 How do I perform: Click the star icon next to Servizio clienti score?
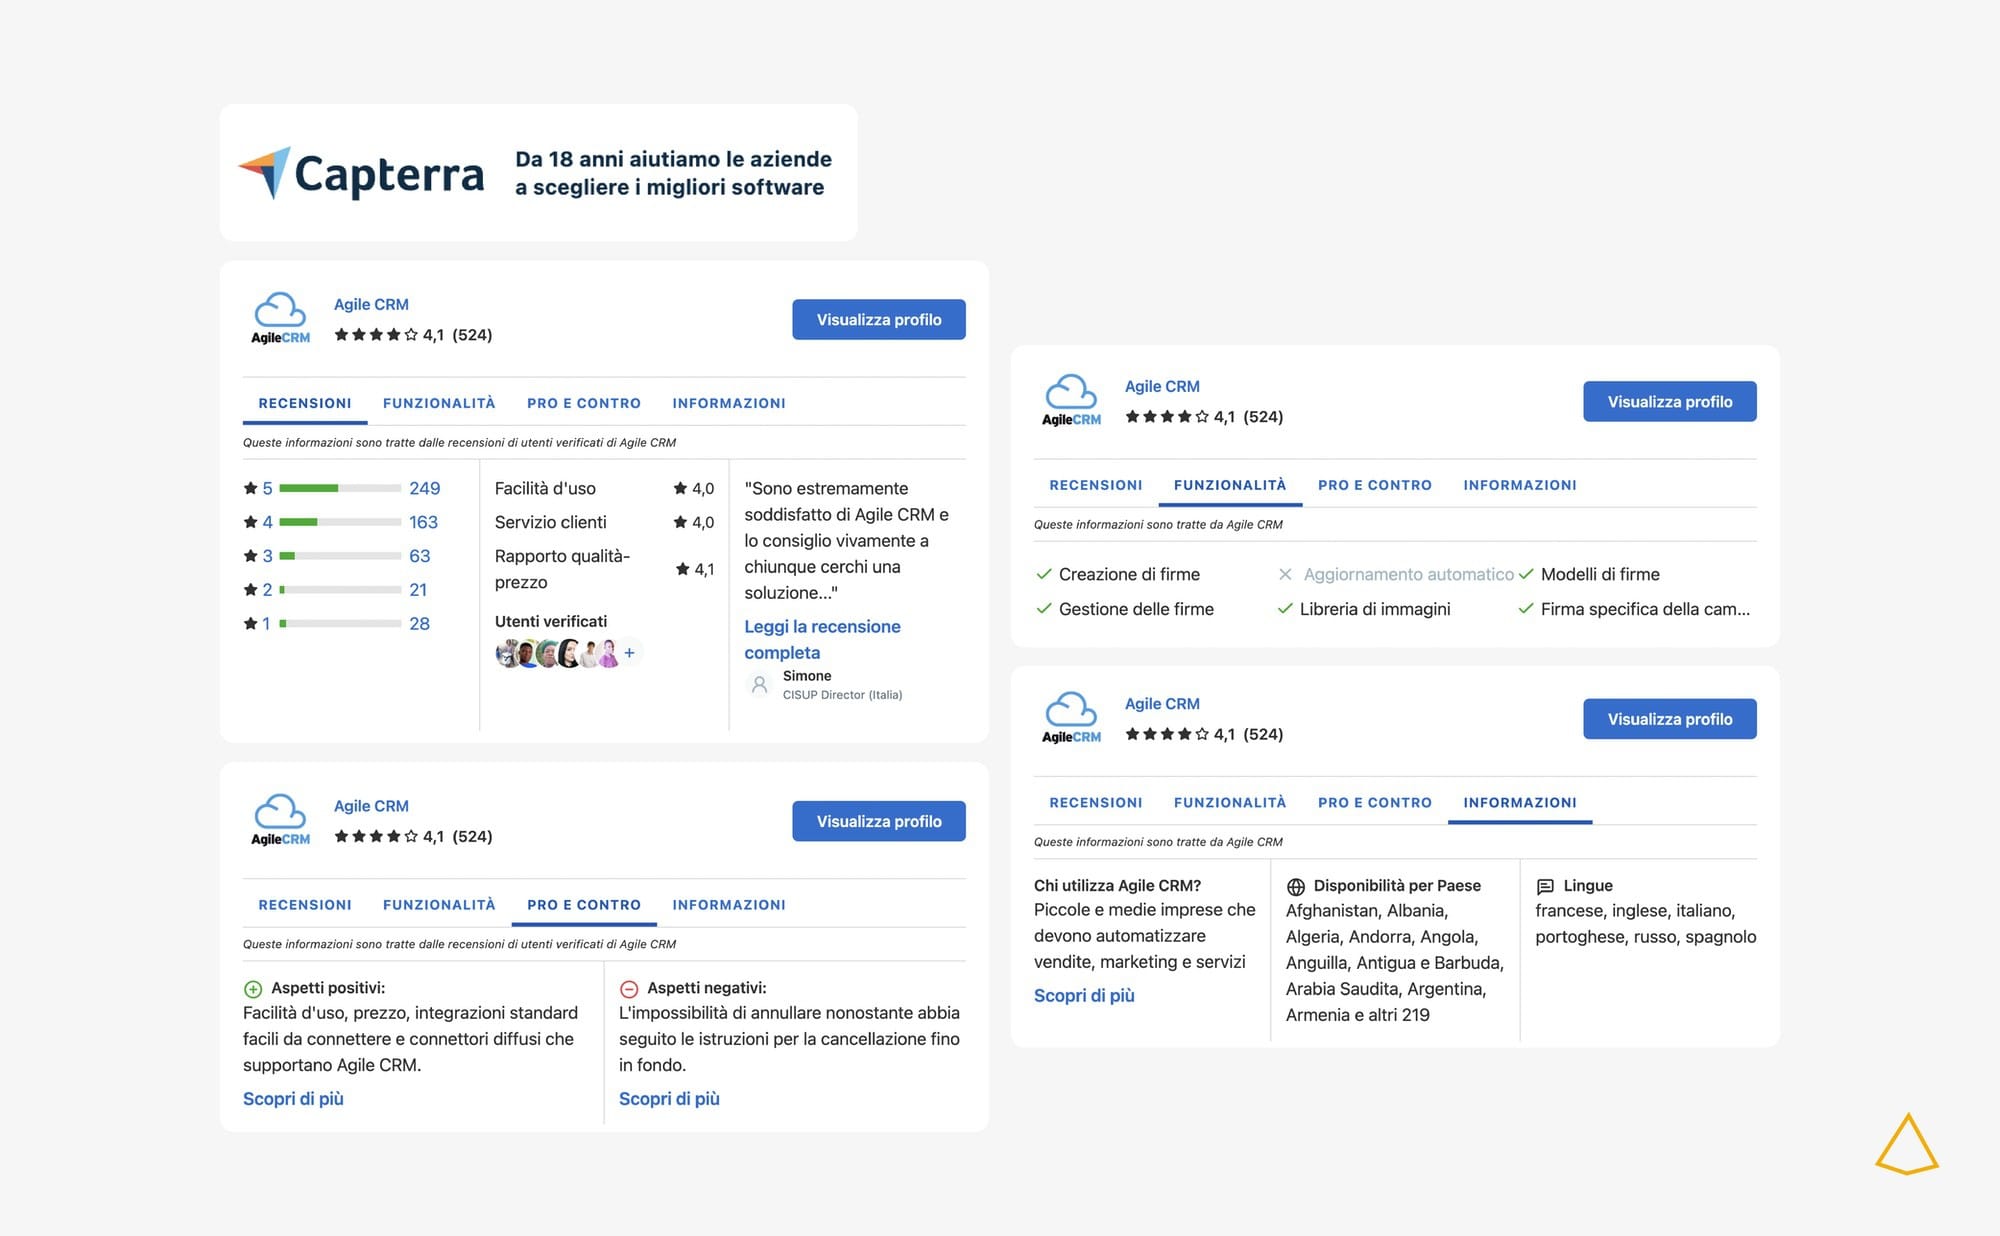click(x=680, y=522)
